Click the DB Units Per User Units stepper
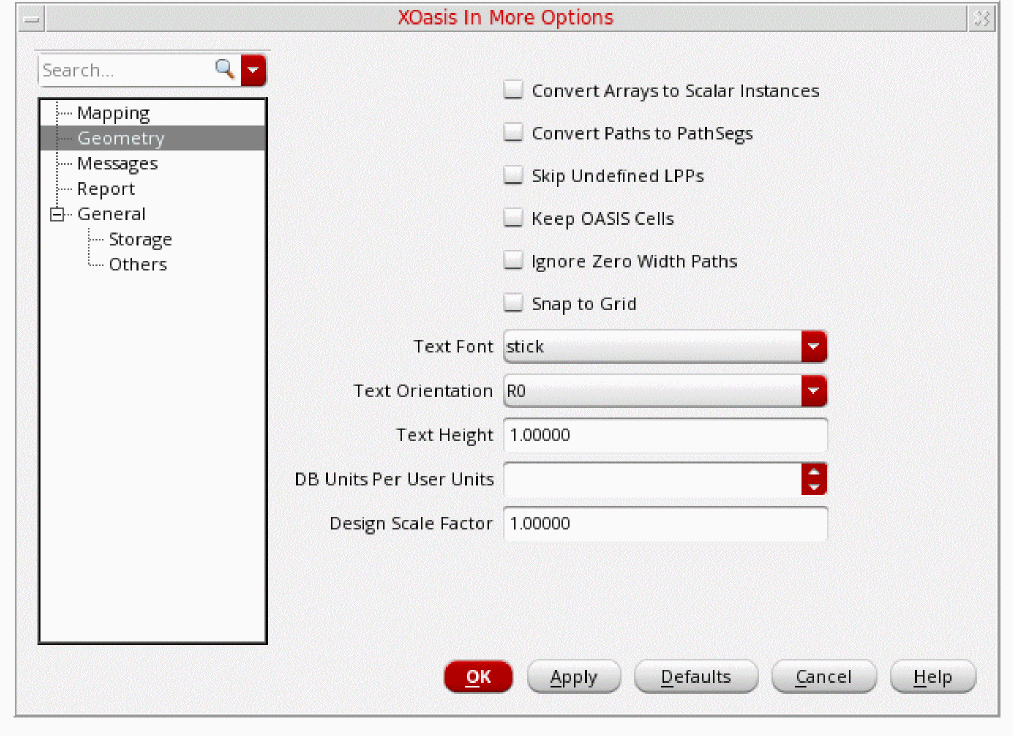This screenshot has height=736, width=1013. coord(814,479)
